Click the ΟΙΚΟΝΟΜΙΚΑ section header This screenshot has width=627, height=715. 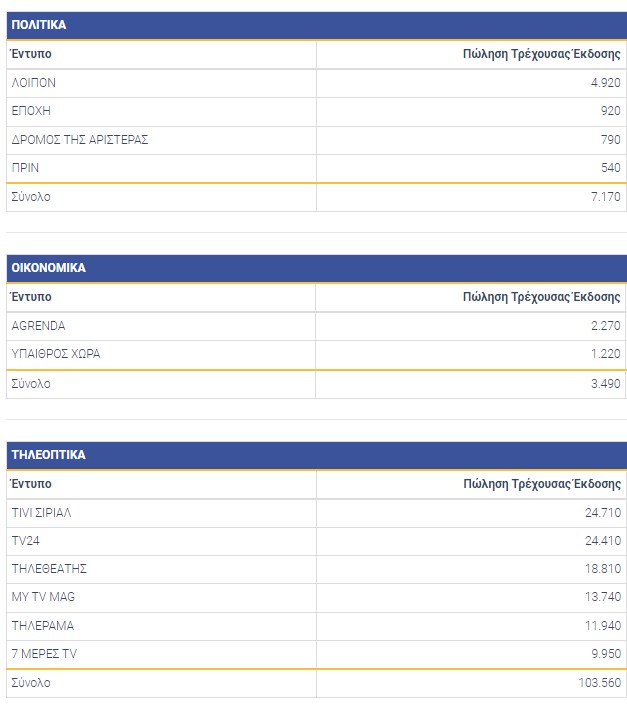click(x=48, y=268)
